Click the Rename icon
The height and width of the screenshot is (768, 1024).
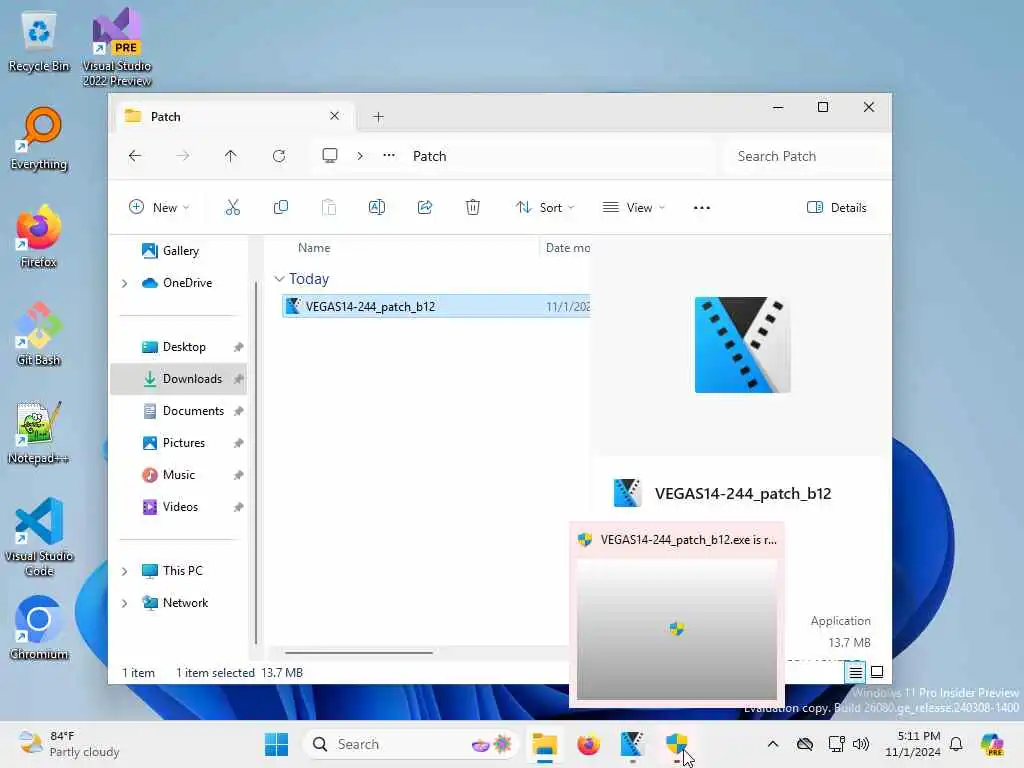377,208
